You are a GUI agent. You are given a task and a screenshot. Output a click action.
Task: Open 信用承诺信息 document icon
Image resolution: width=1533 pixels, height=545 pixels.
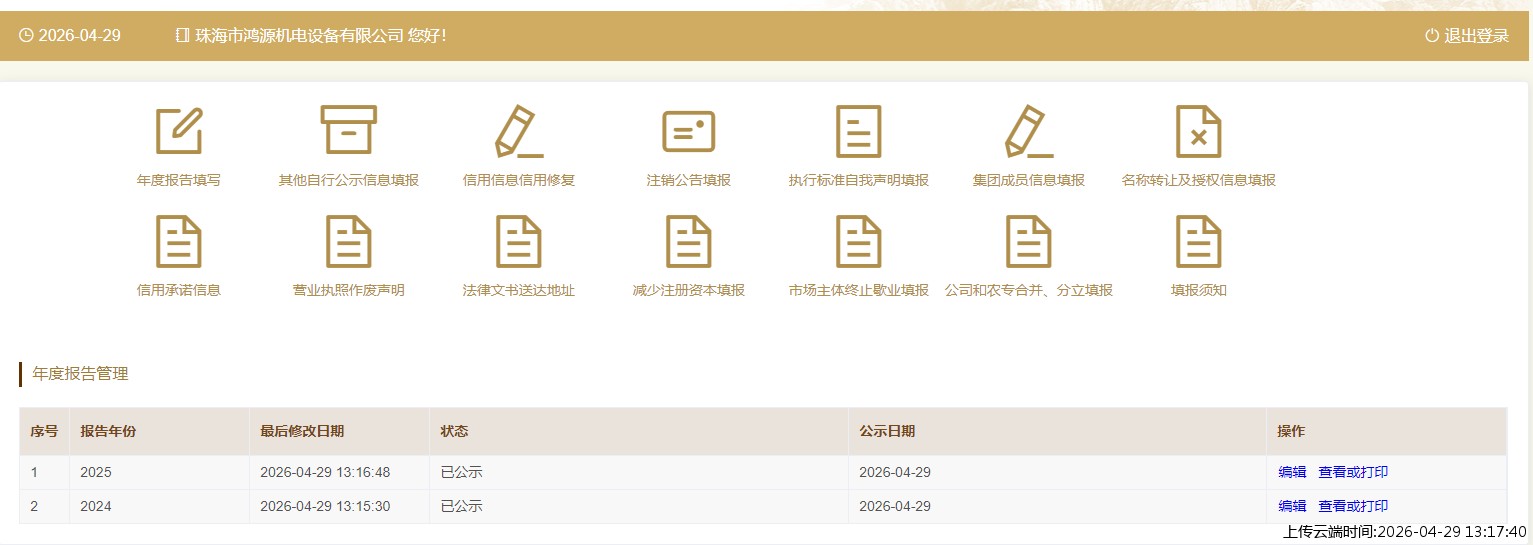point(179,242)
